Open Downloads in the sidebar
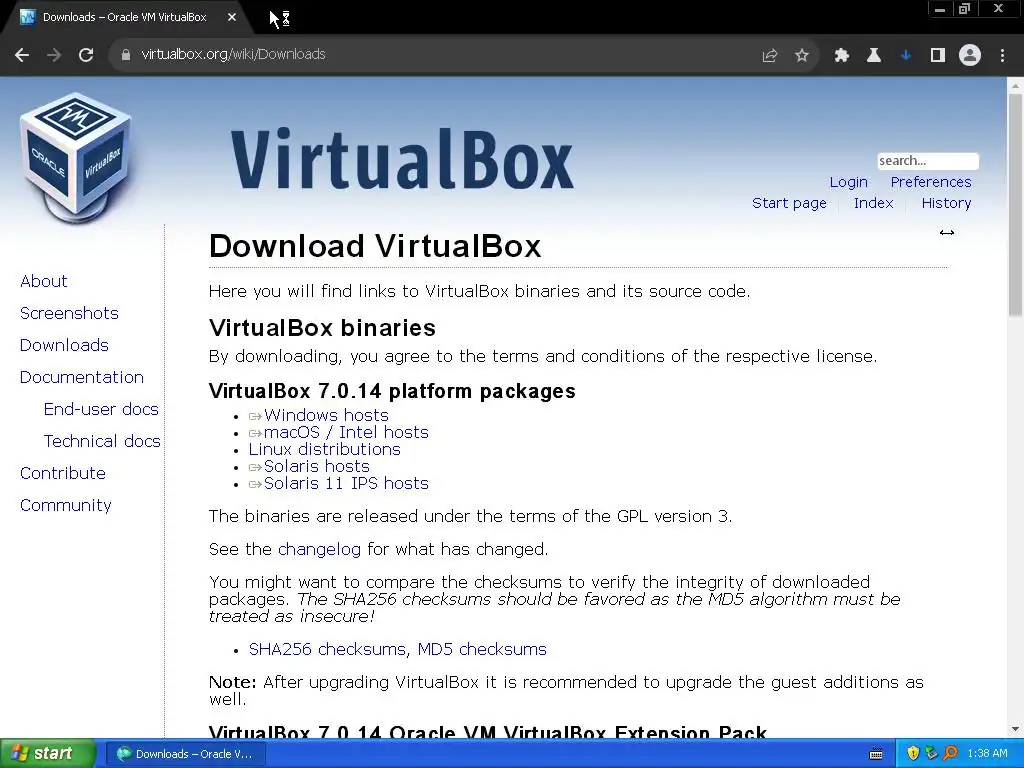 coord(64,345)
